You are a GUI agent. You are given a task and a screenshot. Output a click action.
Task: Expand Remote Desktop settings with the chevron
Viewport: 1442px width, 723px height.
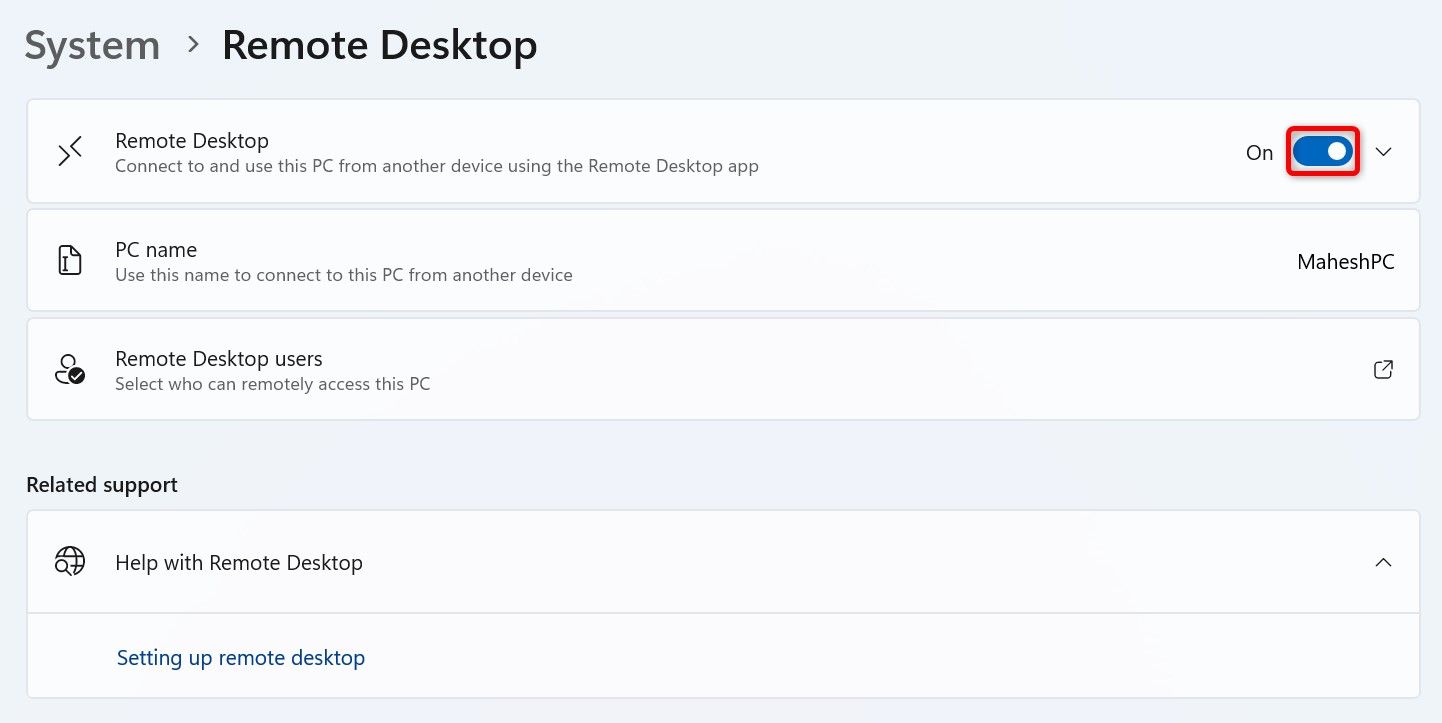coord(1383,152)
